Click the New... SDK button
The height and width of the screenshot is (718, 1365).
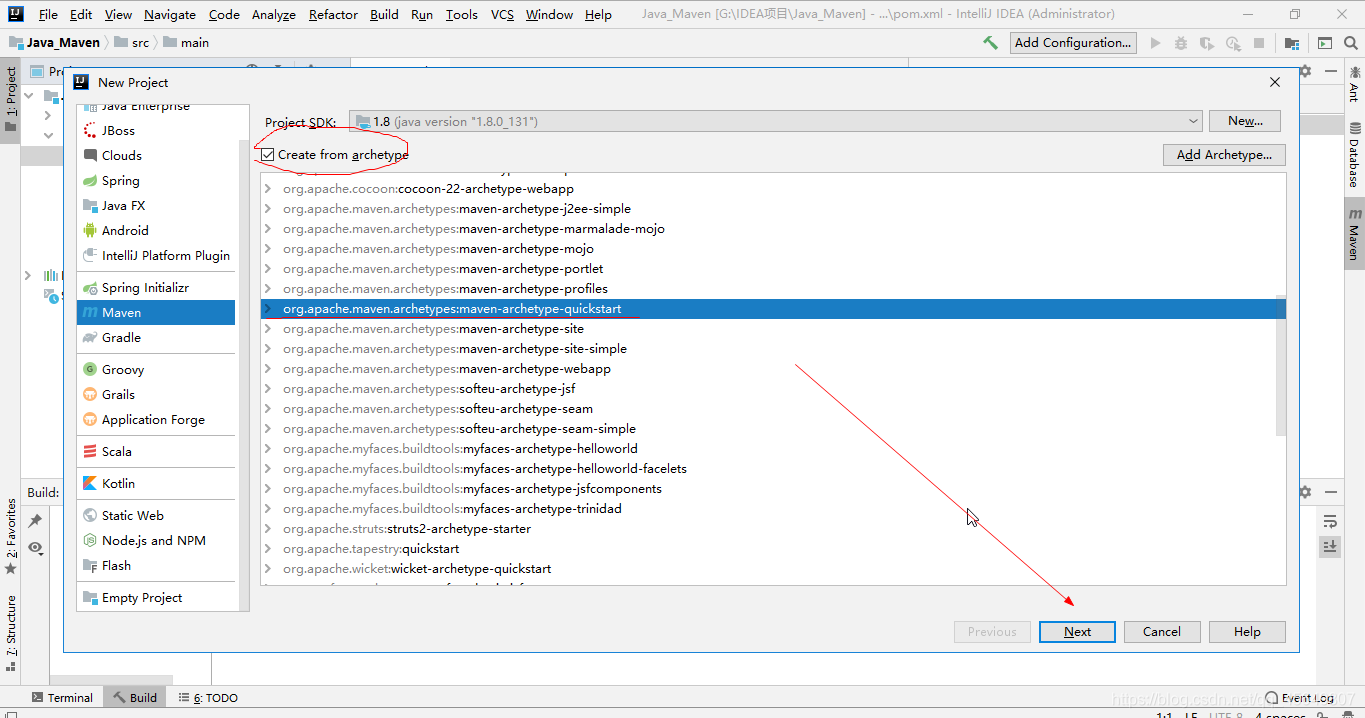1245,121
